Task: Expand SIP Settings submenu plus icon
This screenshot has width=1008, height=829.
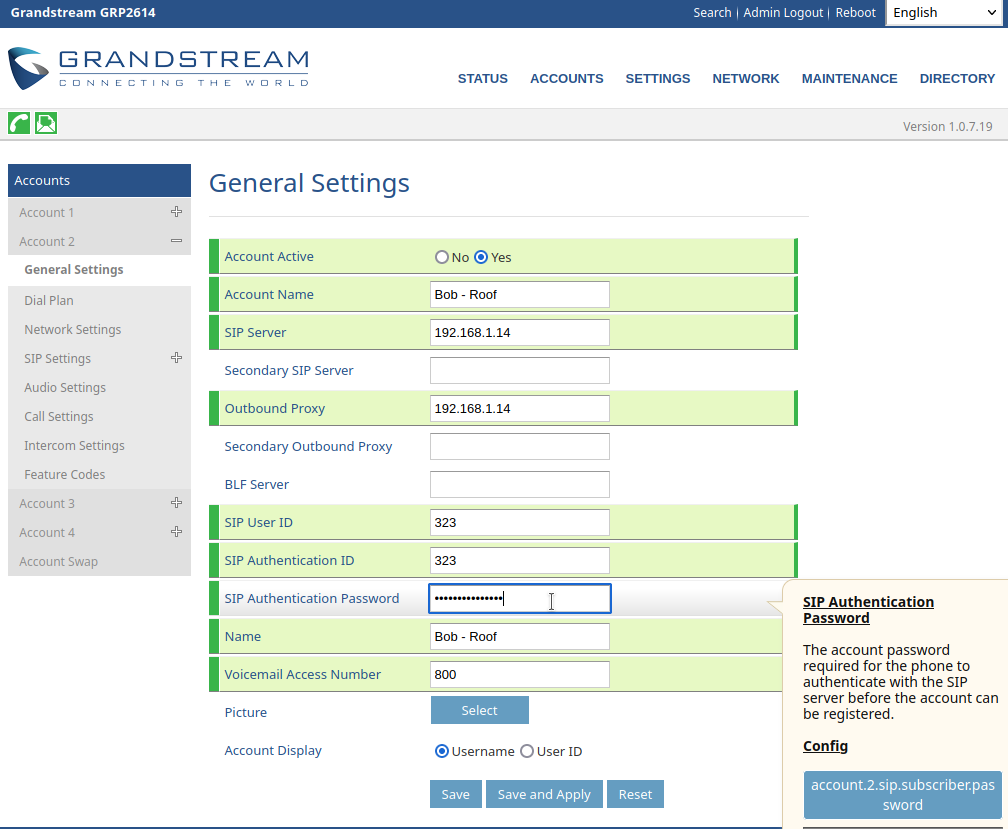Action: coord(176,358)
